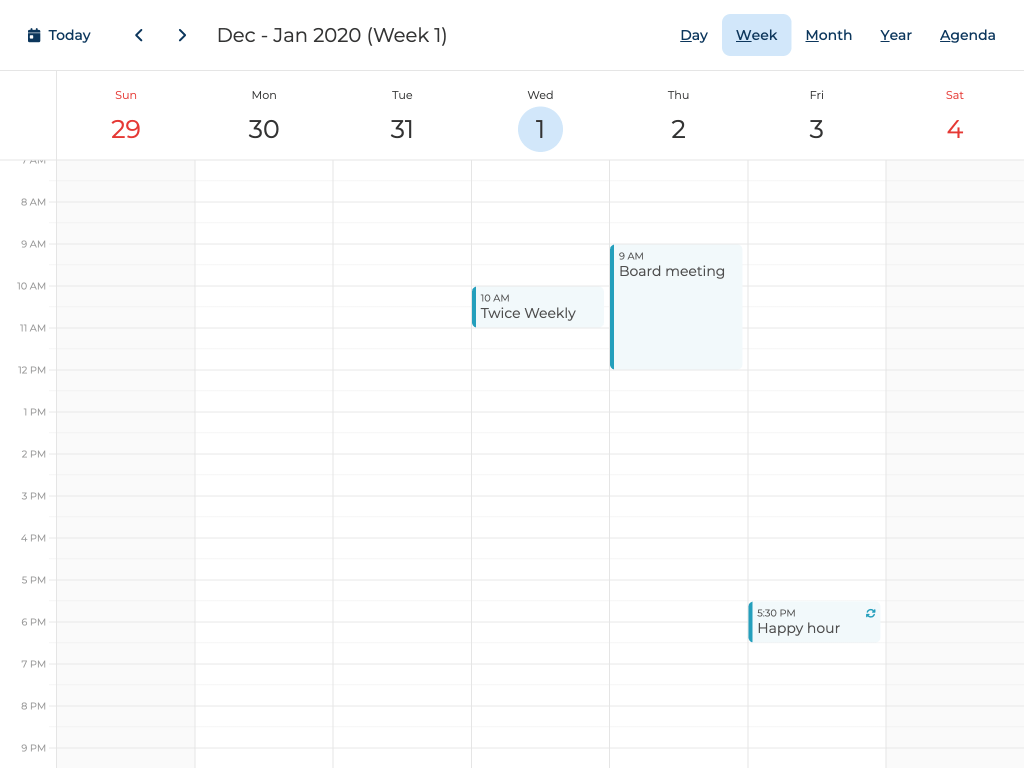Click Friday 3 date header
Viewport: 1024px width, 768px height.
(816, 129)
